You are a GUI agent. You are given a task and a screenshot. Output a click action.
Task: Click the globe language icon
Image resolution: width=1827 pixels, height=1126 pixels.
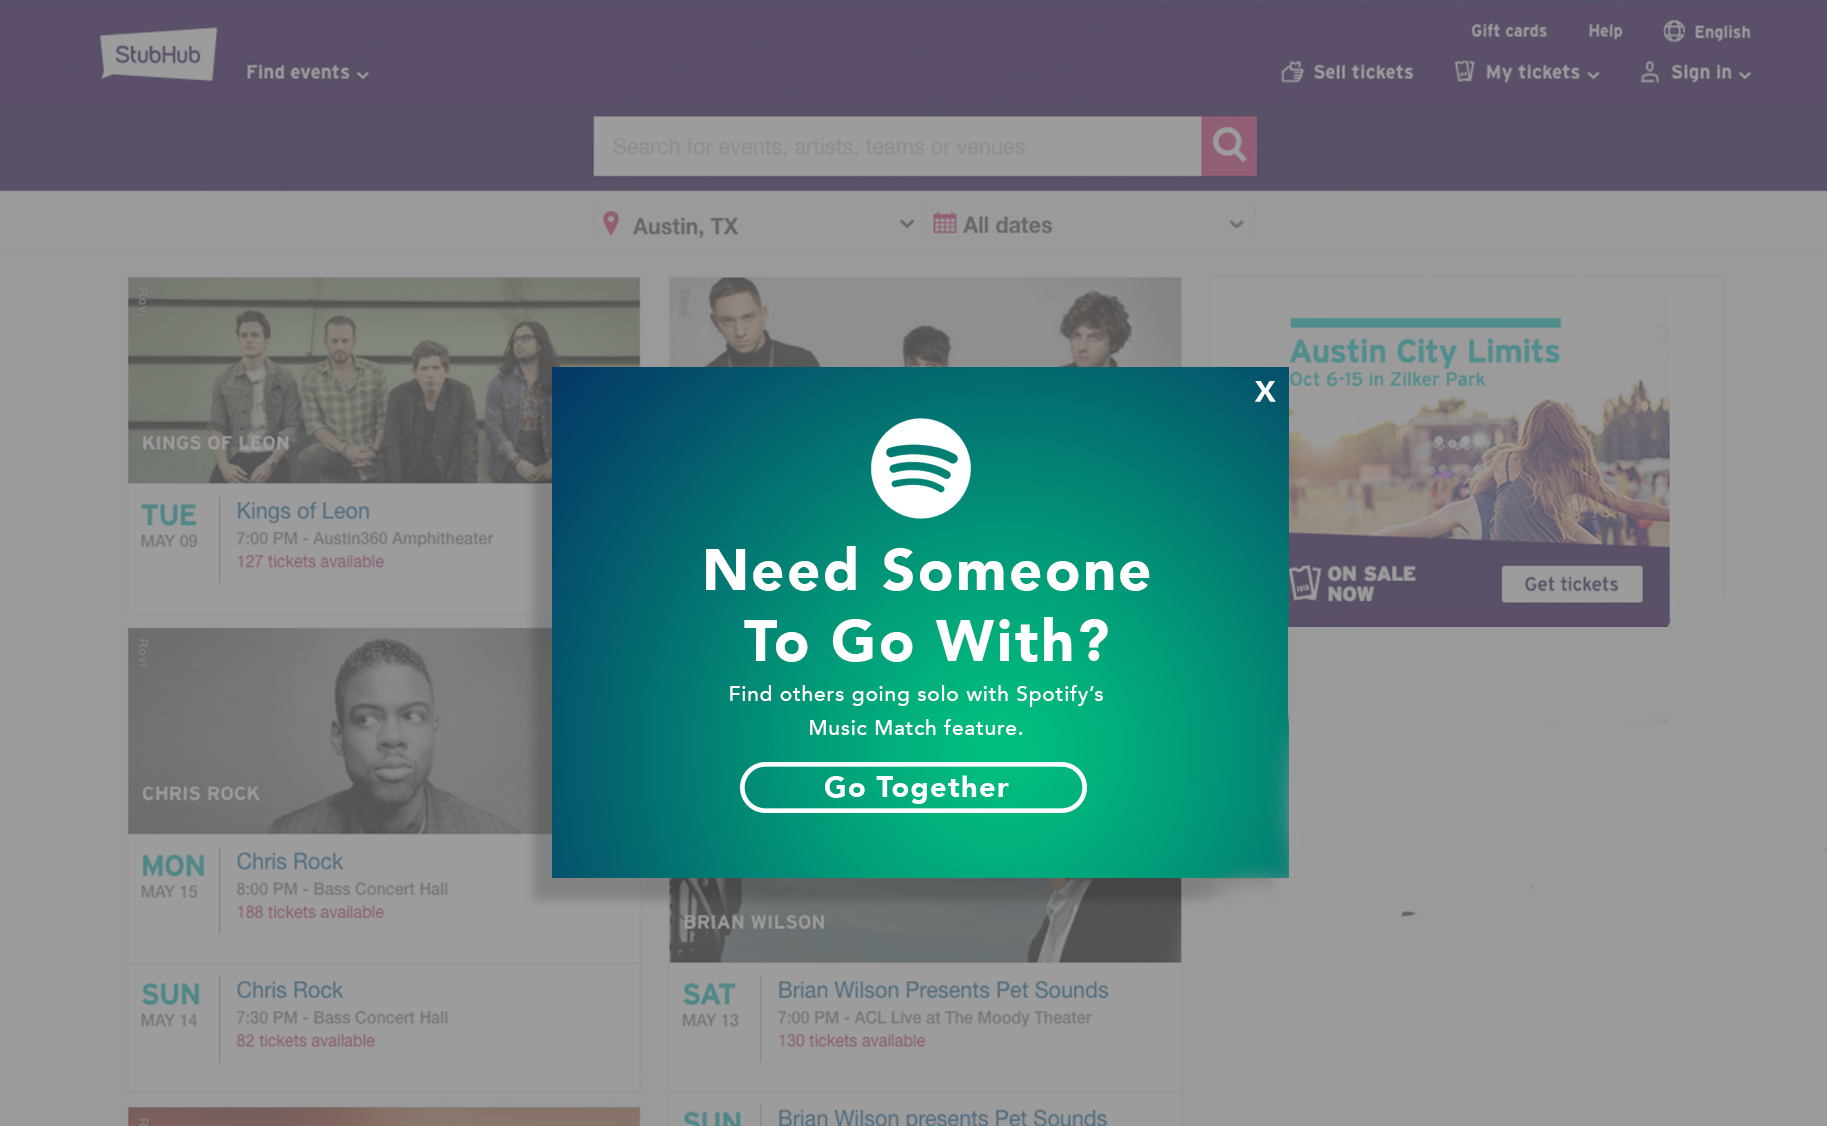pyautogui.click(x=1674, y=31)
